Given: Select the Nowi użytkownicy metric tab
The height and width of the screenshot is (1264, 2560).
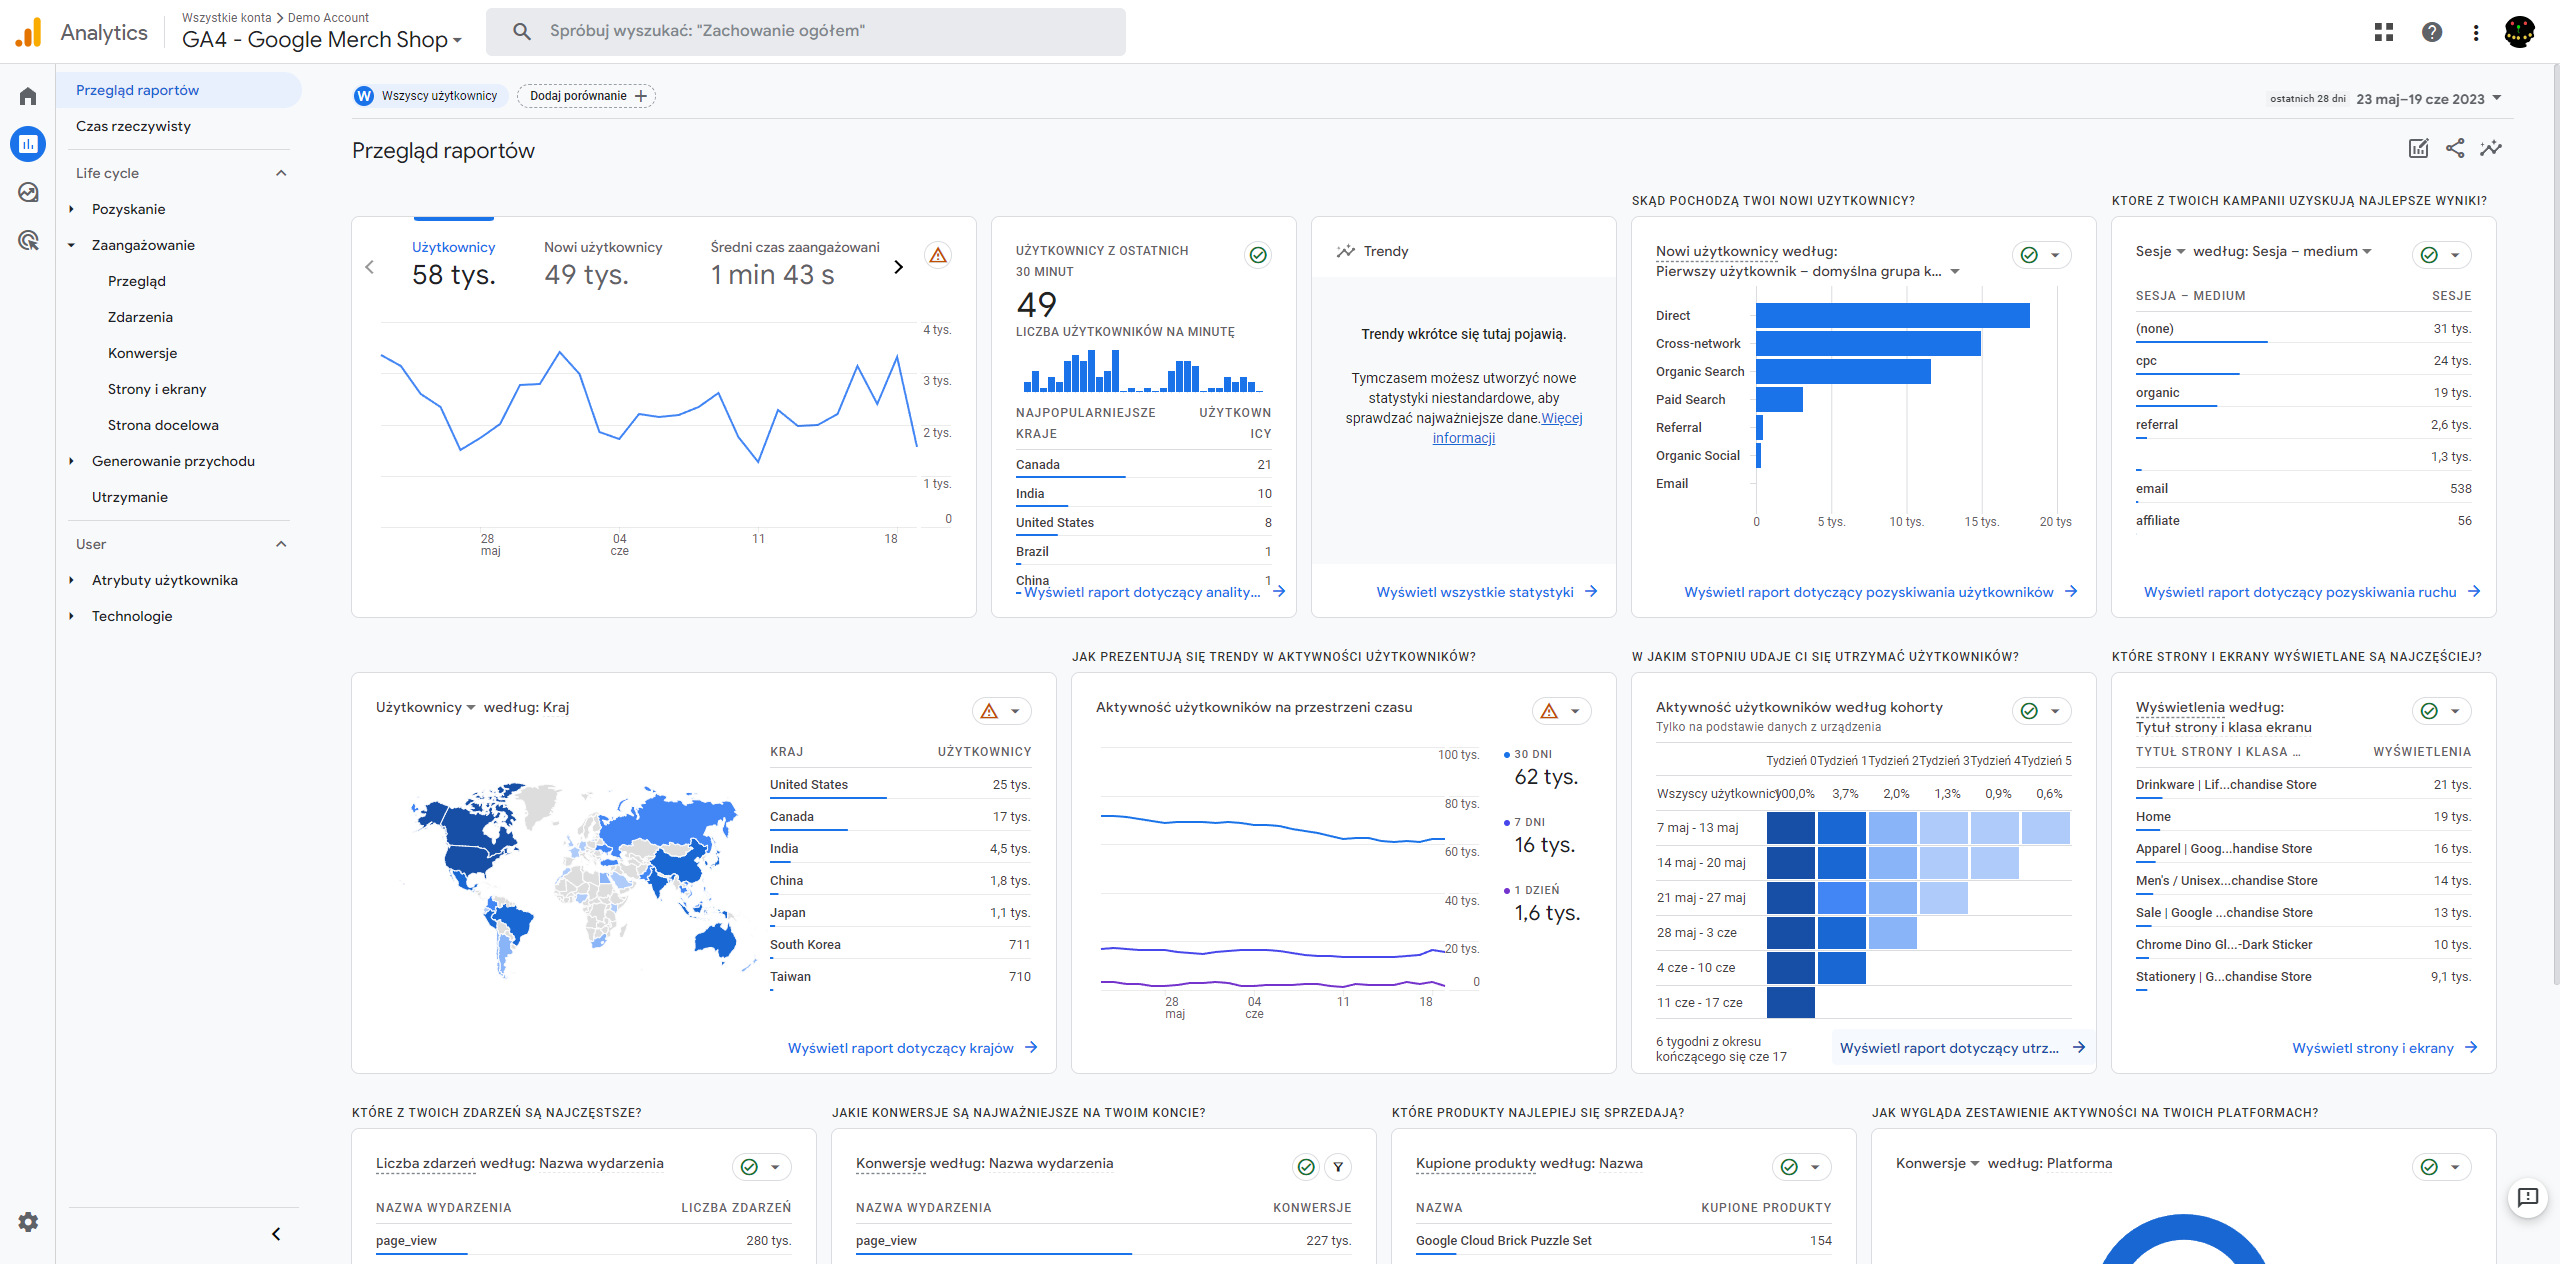Looking at the screenshot, I should pos(603,262).
